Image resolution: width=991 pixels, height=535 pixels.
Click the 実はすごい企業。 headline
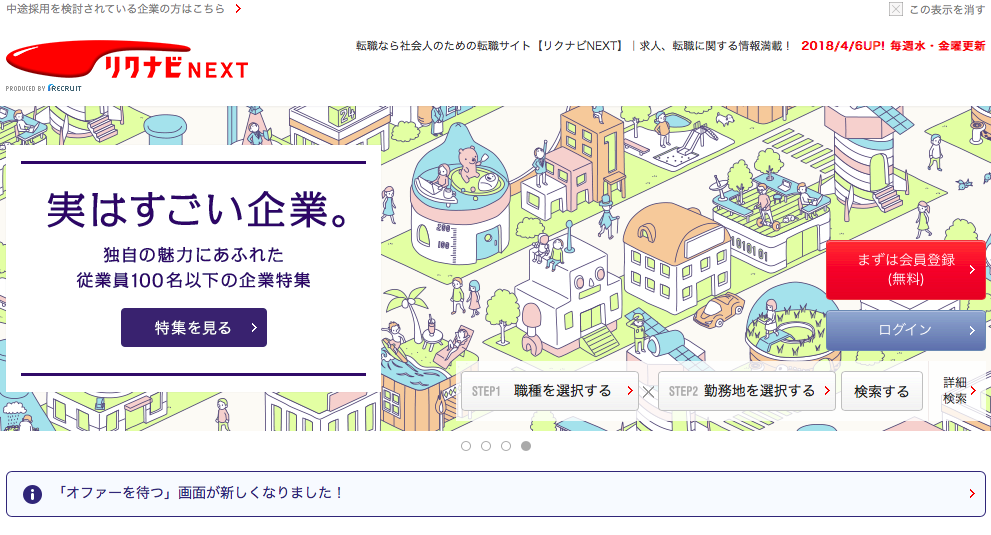pos(198,209)
